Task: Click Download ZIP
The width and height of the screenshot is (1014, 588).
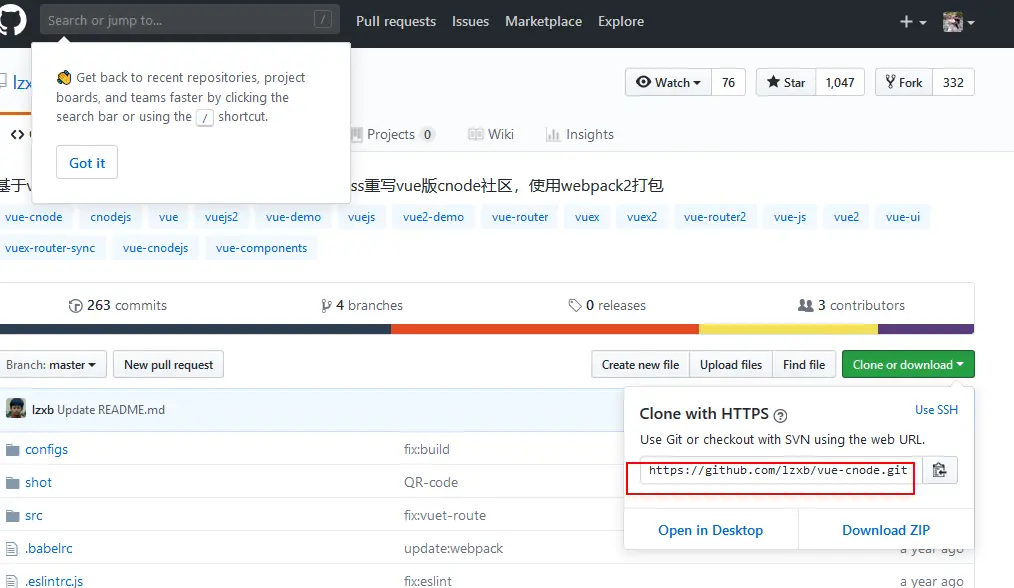Action: (x=886, y=530)
